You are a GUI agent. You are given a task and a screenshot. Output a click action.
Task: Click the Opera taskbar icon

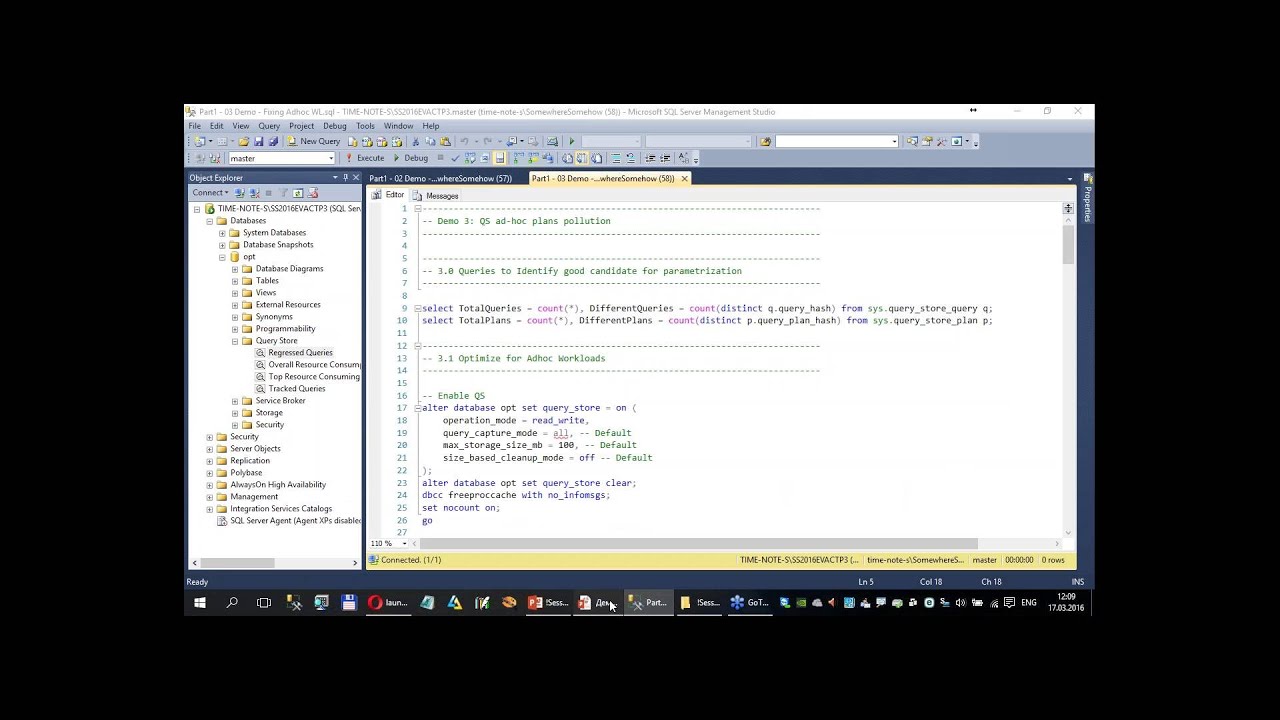click(387, 603)
